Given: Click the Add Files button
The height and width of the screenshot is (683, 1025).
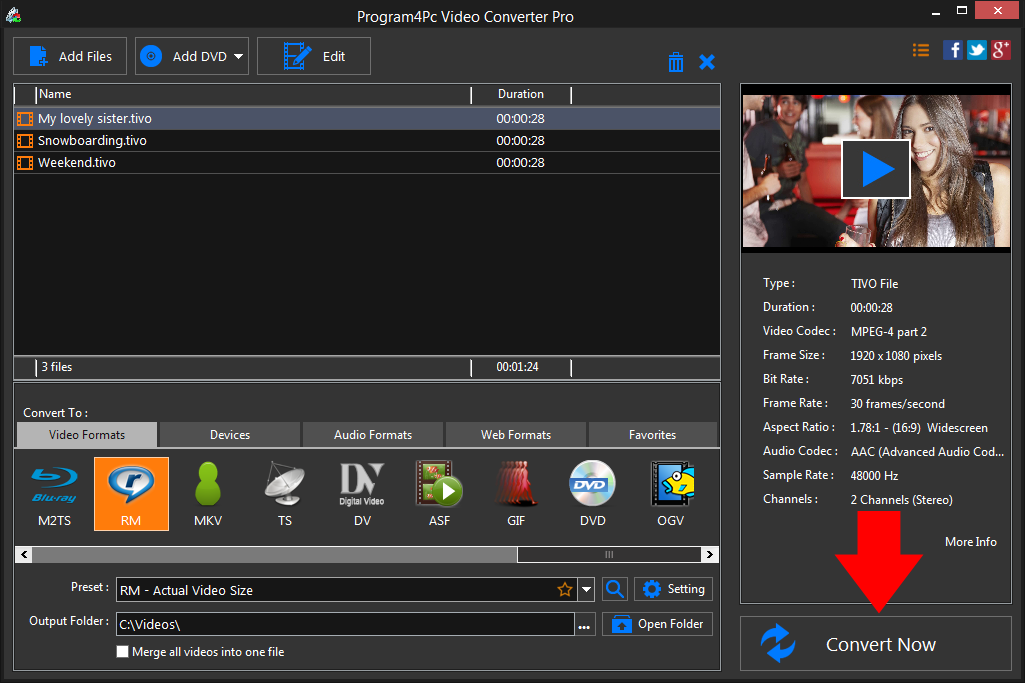Looking at the screenshot, I should (x=70, y=56).
